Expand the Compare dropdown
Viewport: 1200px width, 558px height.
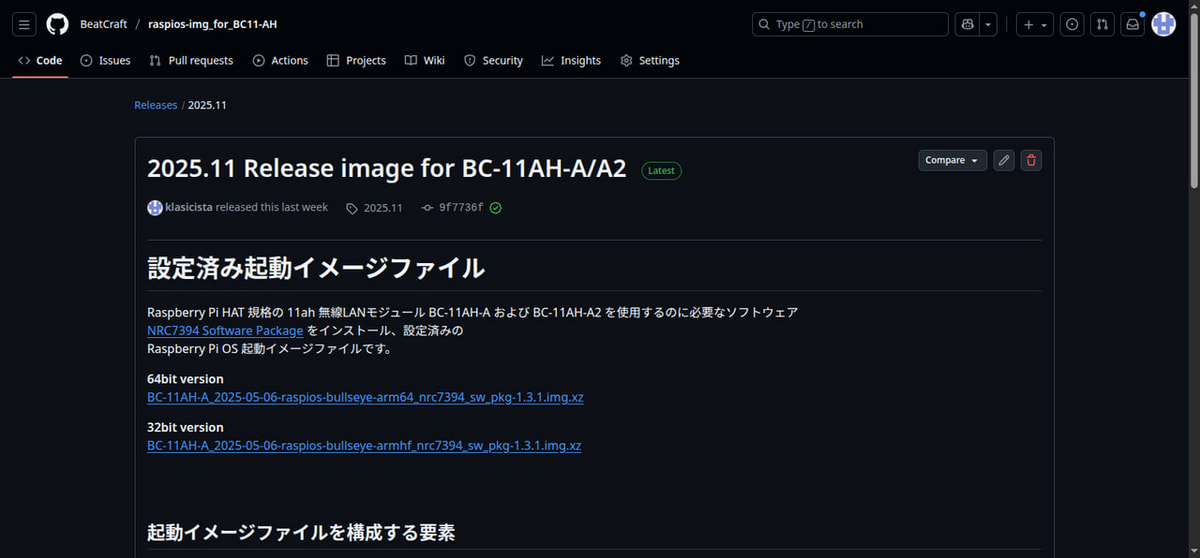pyautogui.click(x=952, y=160)
